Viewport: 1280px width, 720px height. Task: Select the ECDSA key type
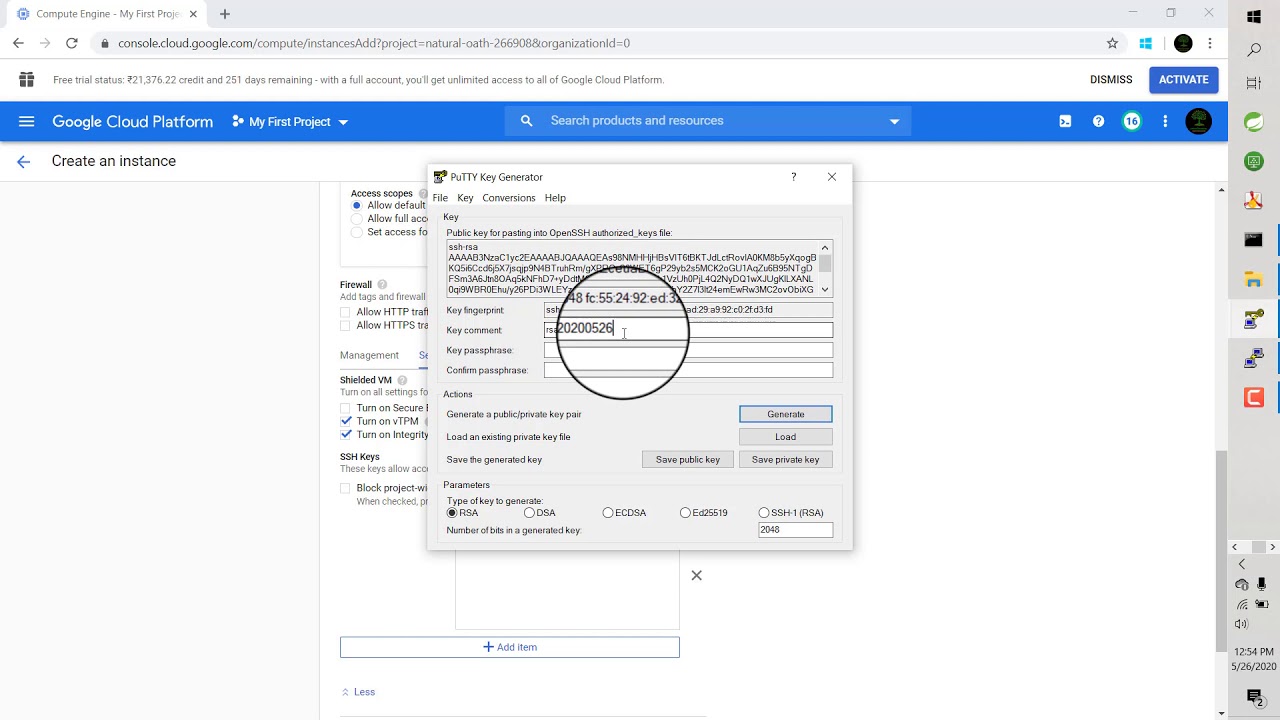[608, 513]
